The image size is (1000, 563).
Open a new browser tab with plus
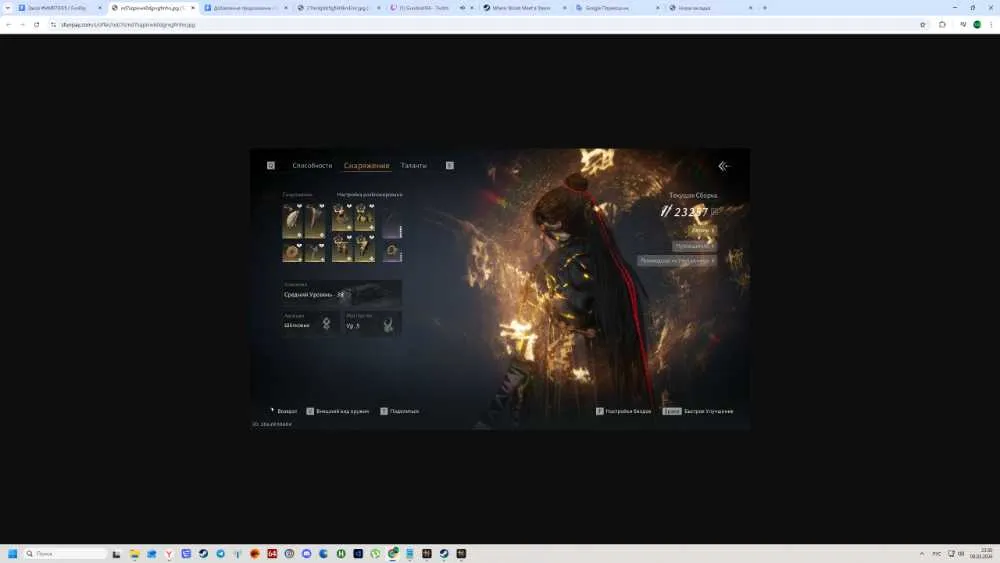(765, 8)
